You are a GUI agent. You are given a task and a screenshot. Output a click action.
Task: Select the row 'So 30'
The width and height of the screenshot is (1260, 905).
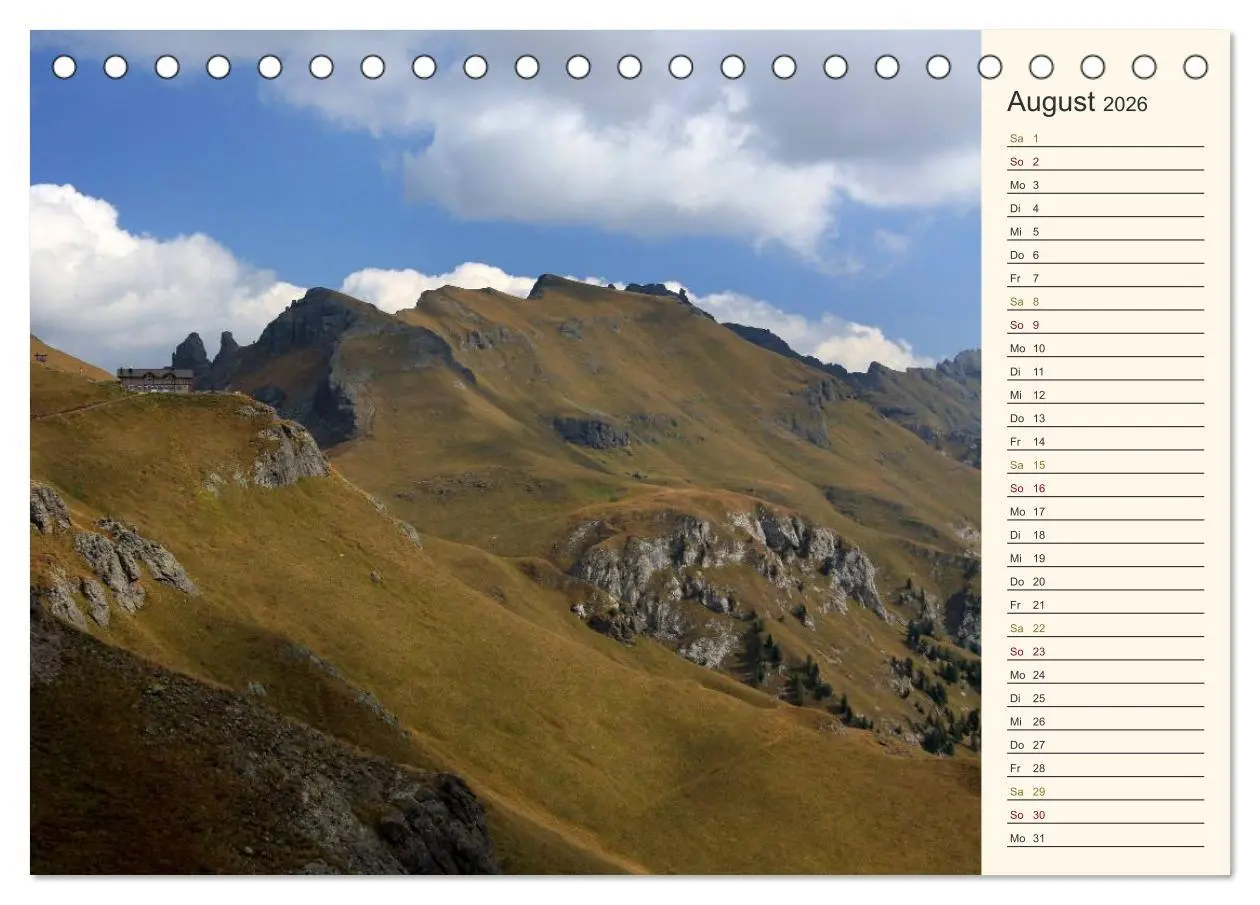1105,815
